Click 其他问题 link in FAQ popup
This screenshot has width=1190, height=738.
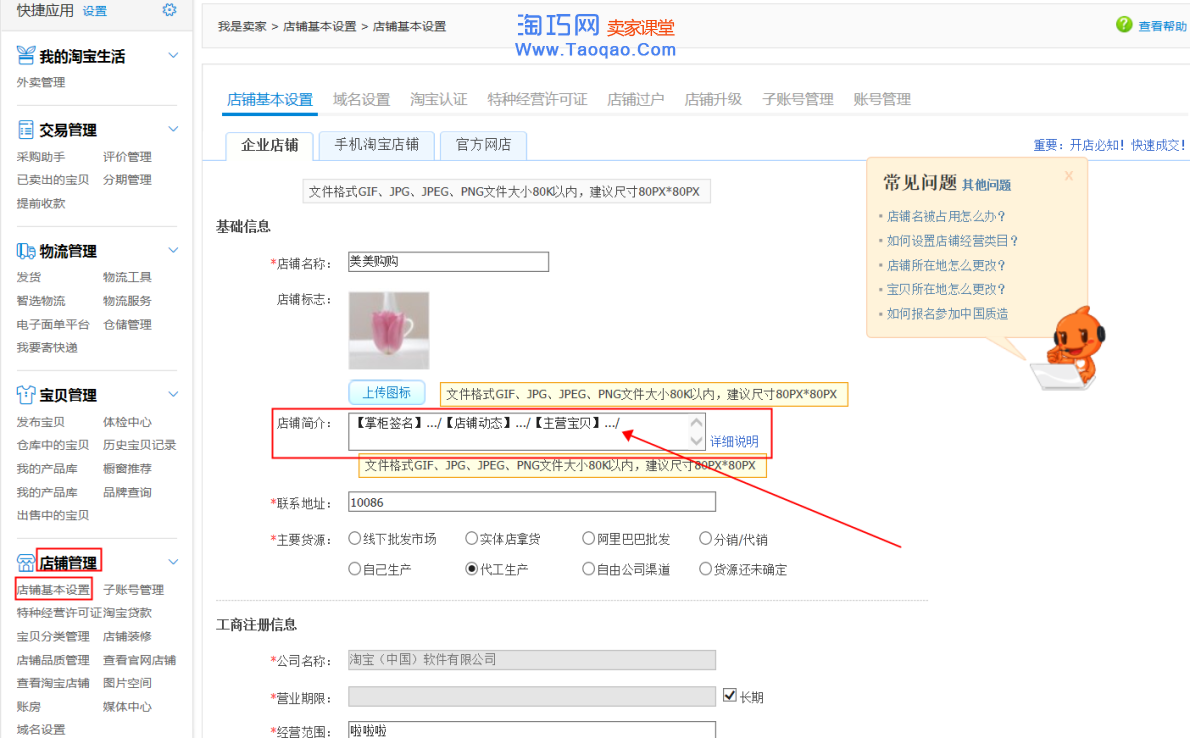coord(987,184)
